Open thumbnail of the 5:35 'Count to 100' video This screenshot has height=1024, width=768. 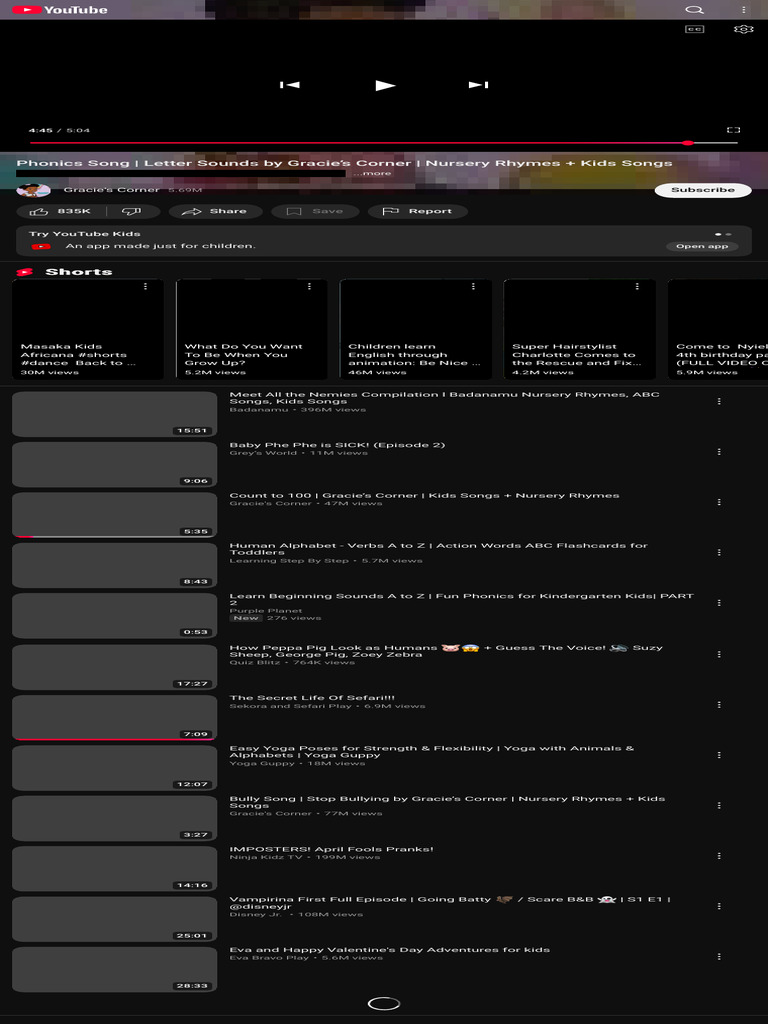[114, 515]
